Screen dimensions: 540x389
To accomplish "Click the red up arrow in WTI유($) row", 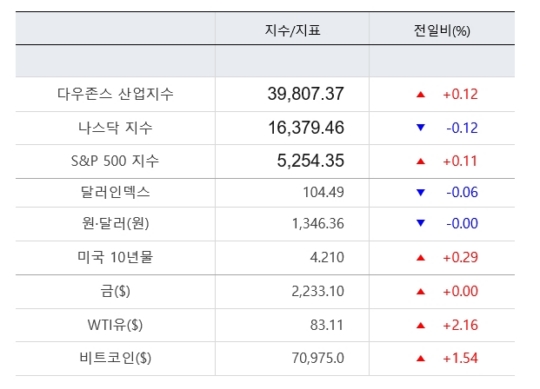I will tap(420, 325).
